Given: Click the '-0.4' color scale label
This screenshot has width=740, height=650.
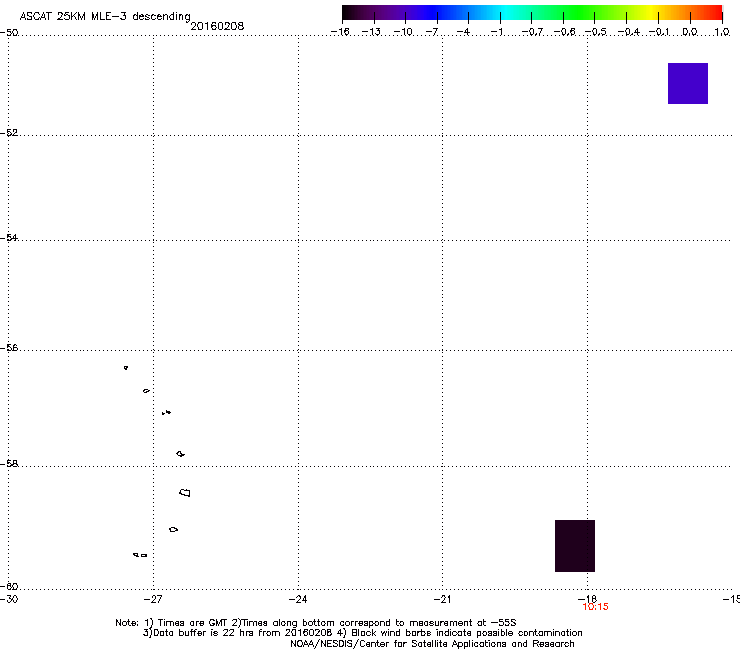Looking at the screenshot, I should (629, 32).
